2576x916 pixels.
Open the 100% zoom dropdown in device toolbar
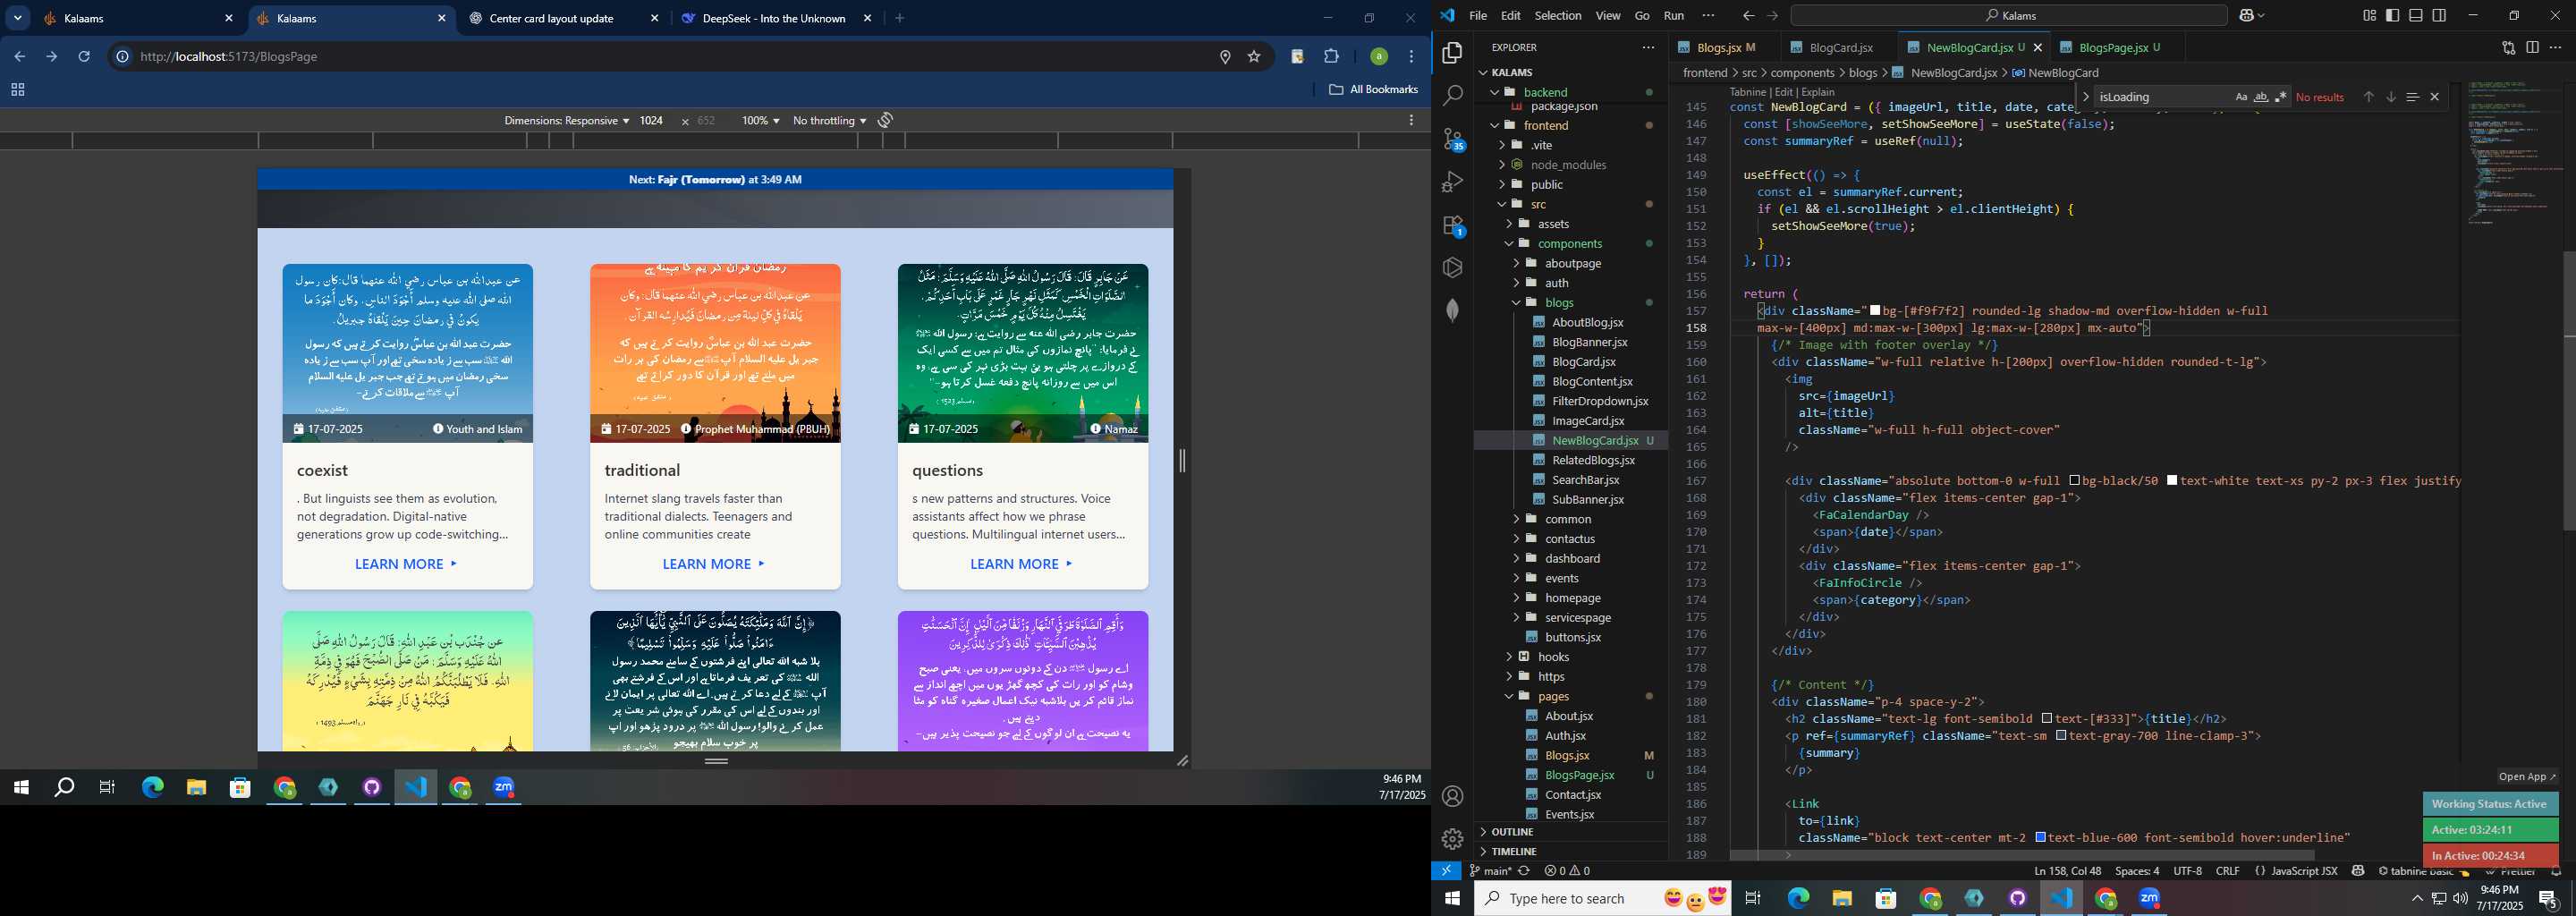tap(760, 120)
